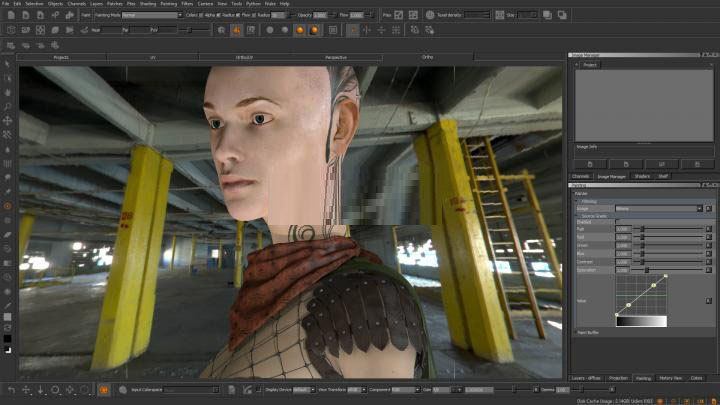720x405 pixels.
Task: Click the first orange icon in status bar
Action: coord(660,401)
